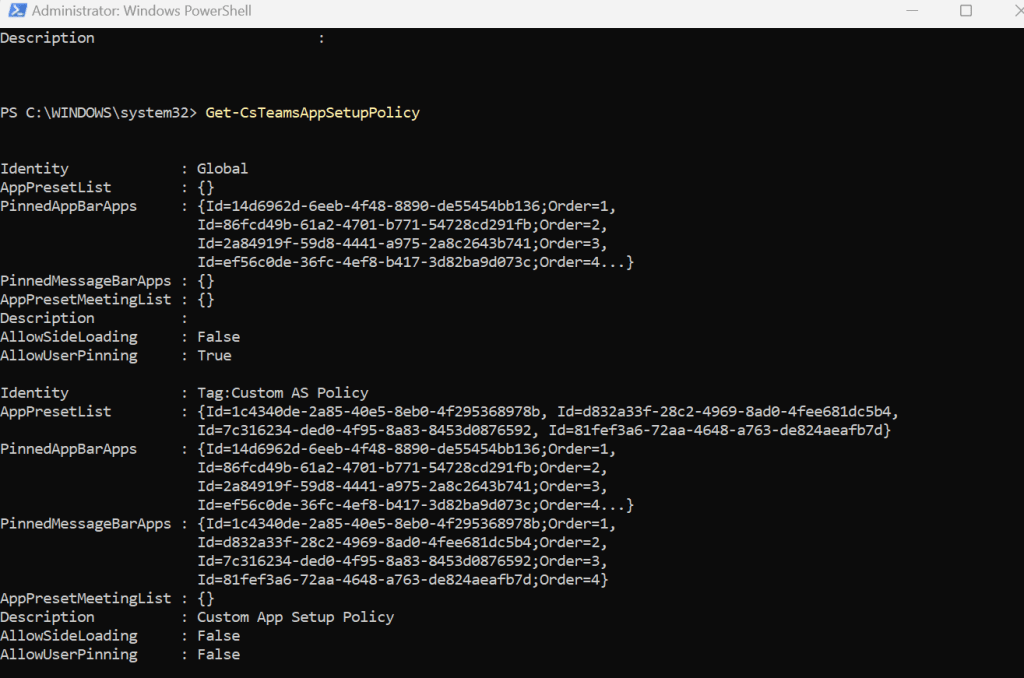Click the PowerShell icon in title bar
This screenshot has height=678, width=1024.
click(14, 11)
